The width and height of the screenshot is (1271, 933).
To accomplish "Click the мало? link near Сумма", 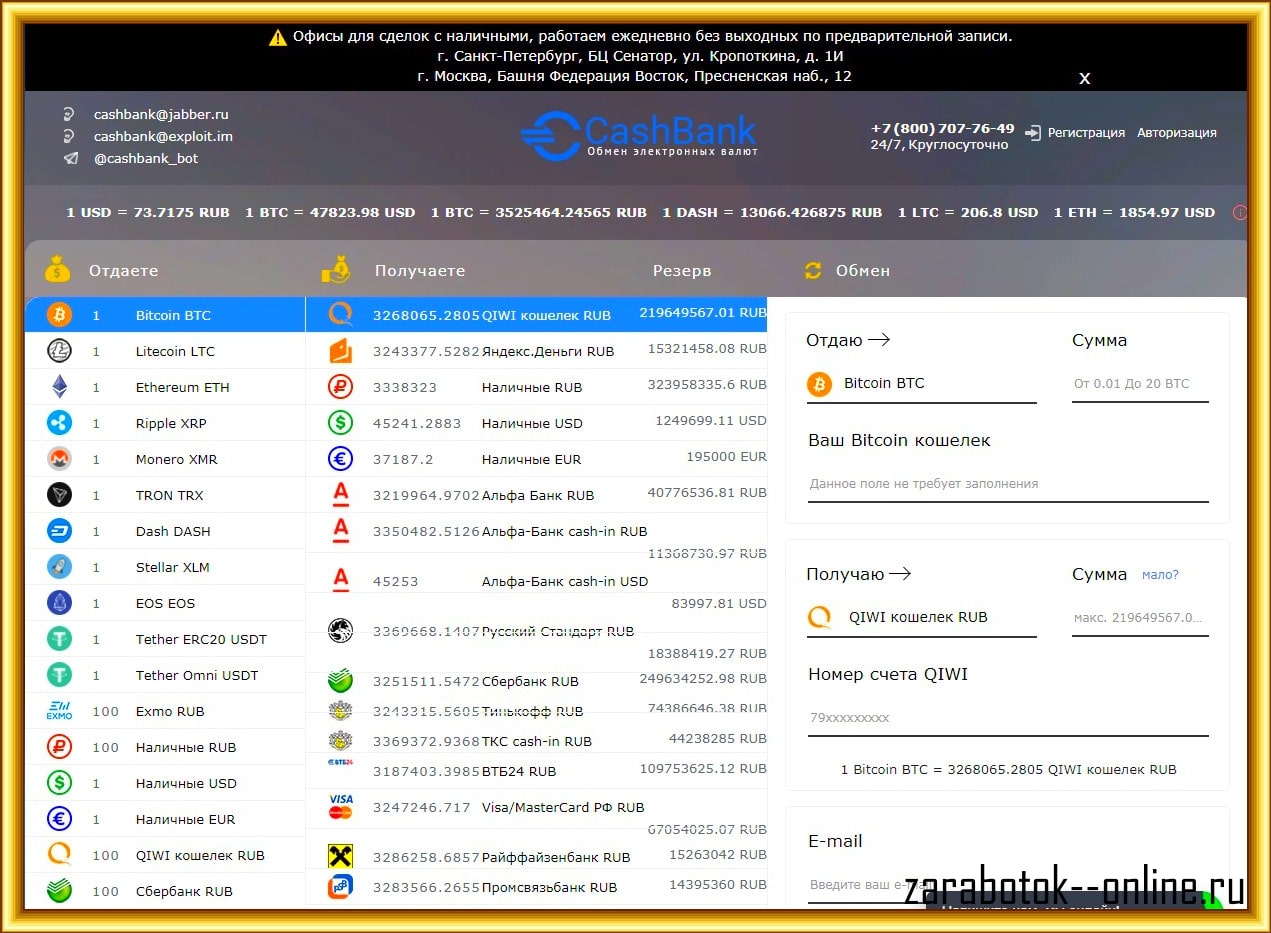I will point(1160,575).
